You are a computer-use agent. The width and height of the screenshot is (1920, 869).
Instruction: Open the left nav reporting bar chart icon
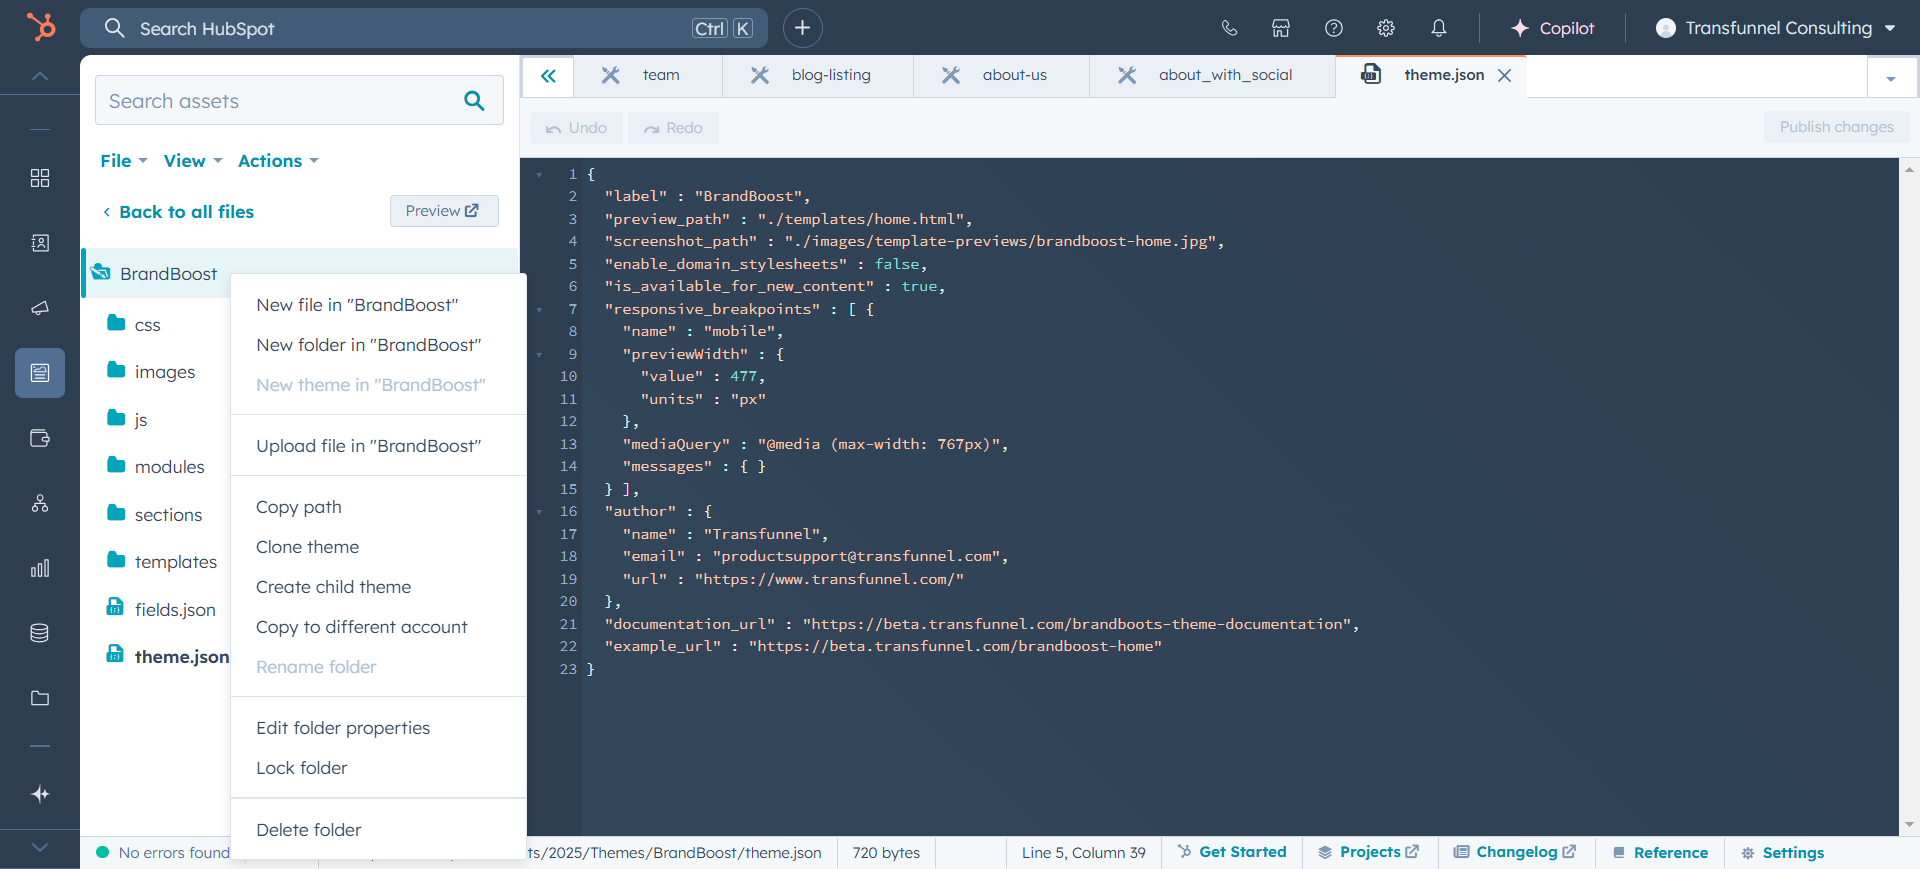[40, 568]
